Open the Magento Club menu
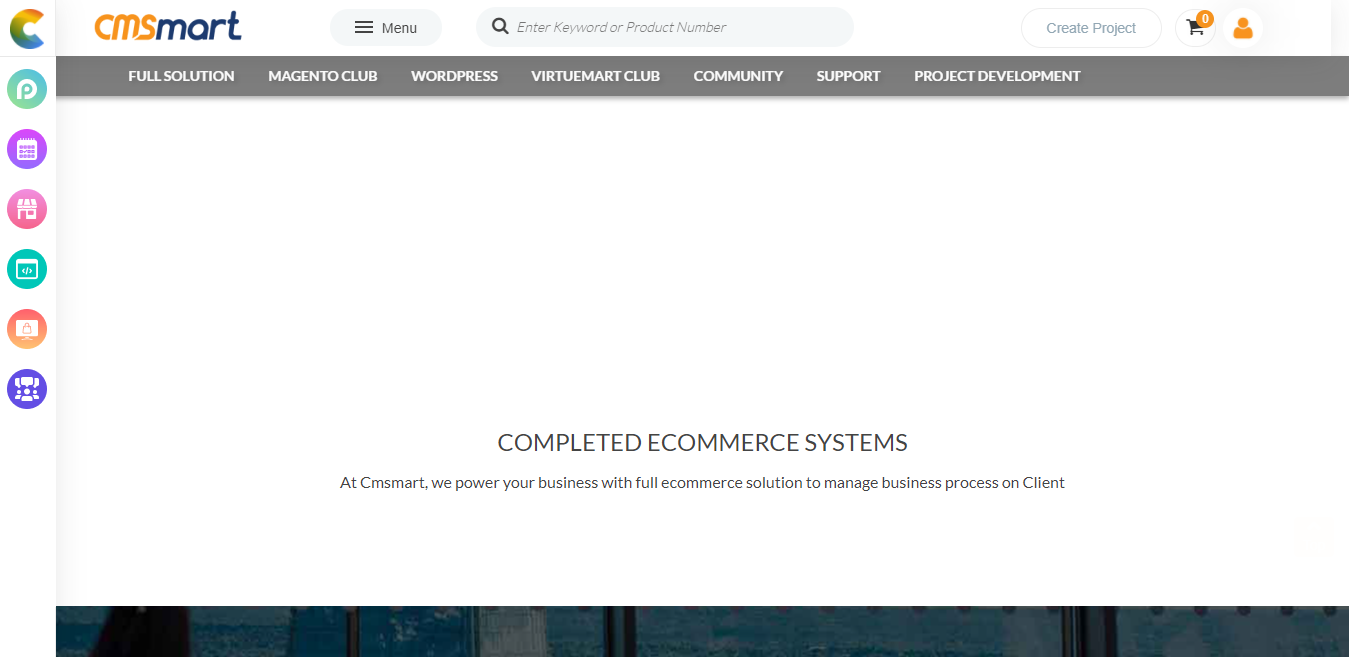1349x657 pixels. click(x=323, y=76)
